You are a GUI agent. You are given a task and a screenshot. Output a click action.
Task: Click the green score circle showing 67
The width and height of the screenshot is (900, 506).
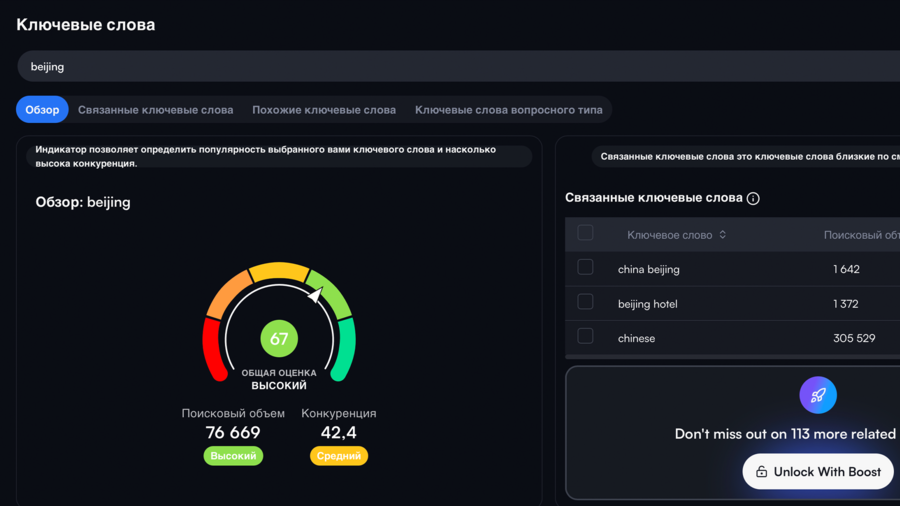point(279,339)
